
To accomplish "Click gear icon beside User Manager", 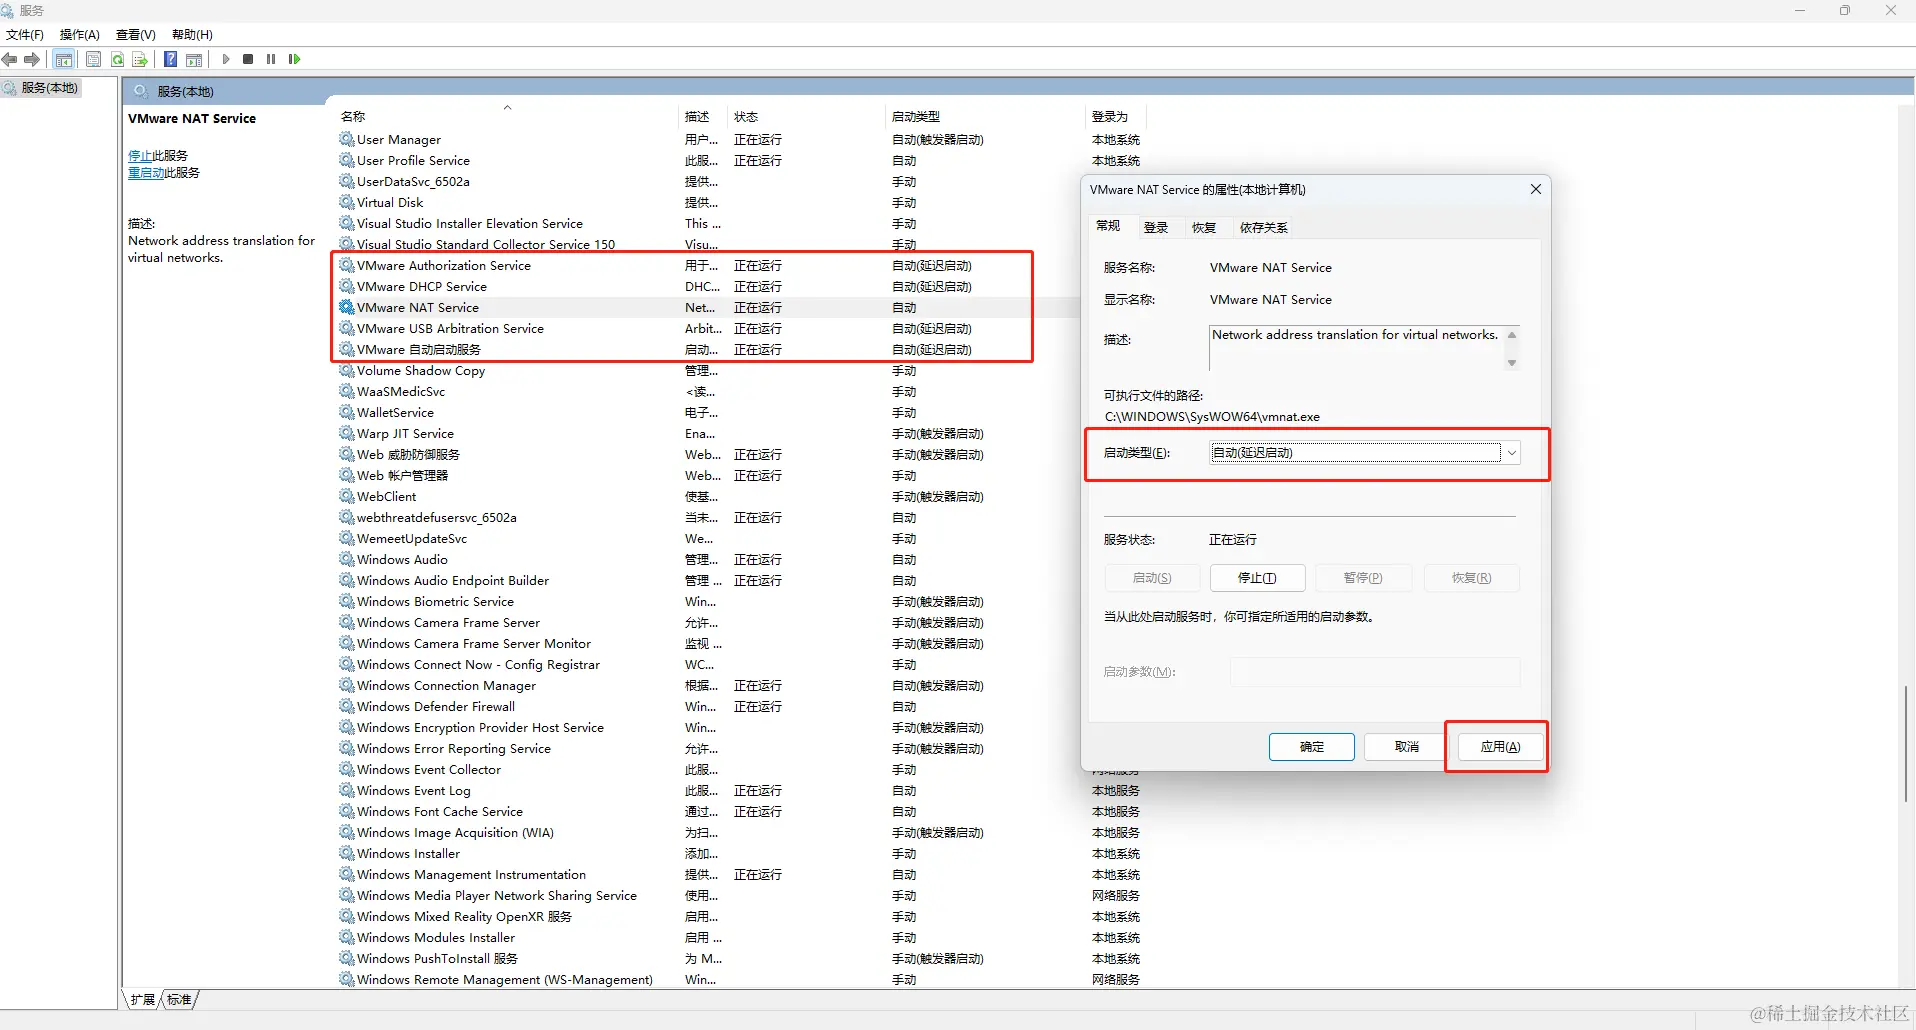I will click(347, 139).
